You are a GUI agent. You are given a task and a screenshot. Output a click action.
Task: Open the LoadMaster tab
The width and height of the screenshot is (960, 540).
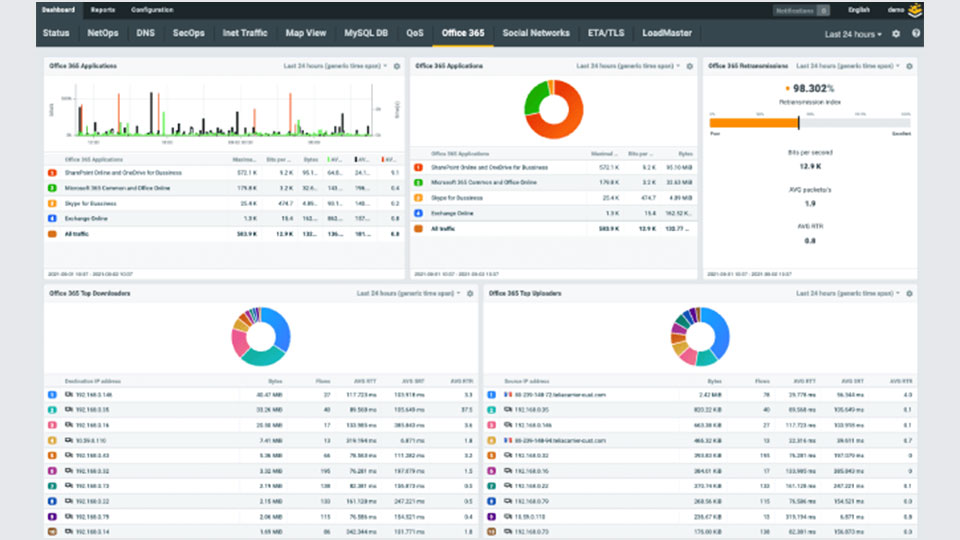[x=667, y=33]
